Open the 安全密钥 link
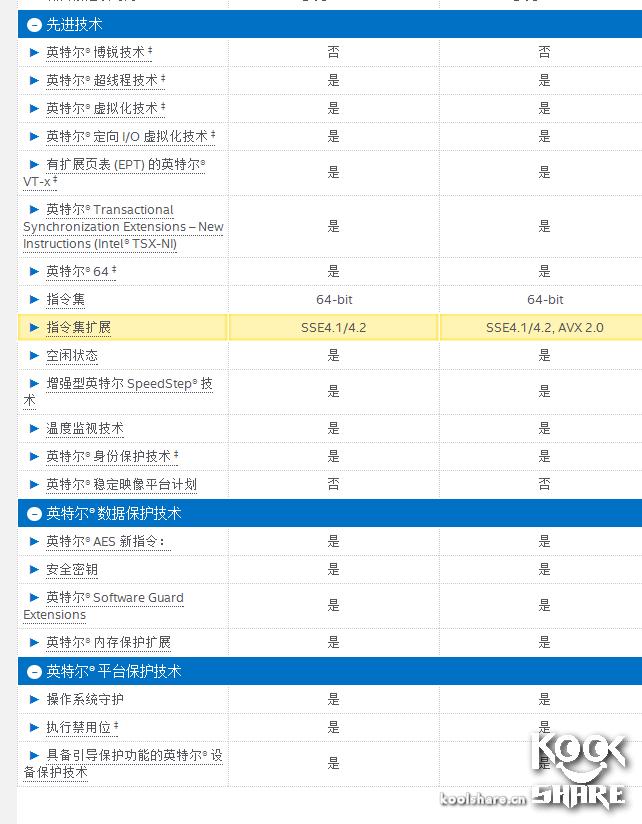Image resolution: width=642 pixels, height=824 pixels. click(x=71, y=570)
